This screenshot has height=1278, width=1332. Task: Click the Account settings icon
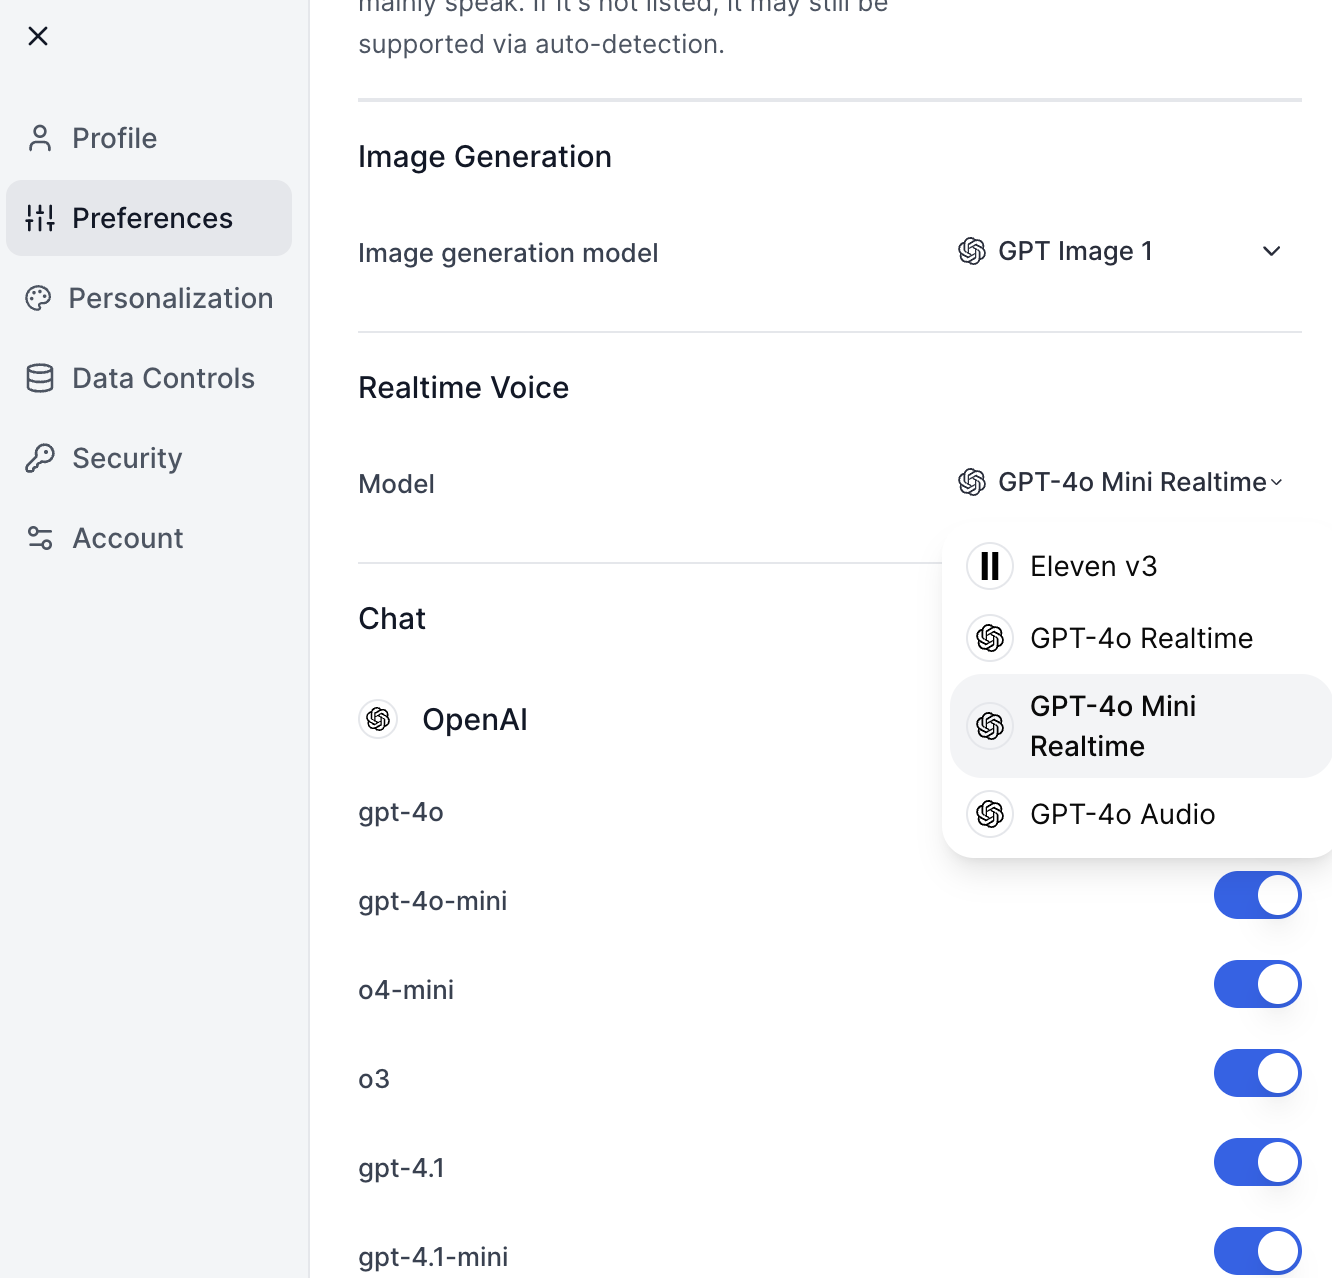40,538
